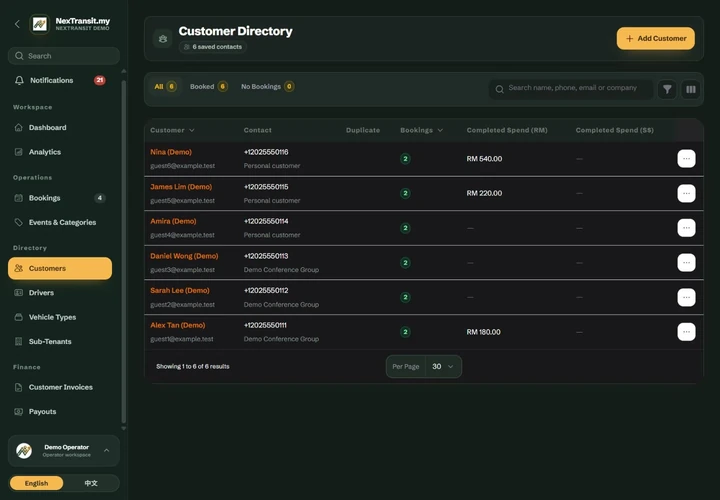Click the Dashboard home icon
Viewport: 720px width, 500px height.
(x=18, y=128)
